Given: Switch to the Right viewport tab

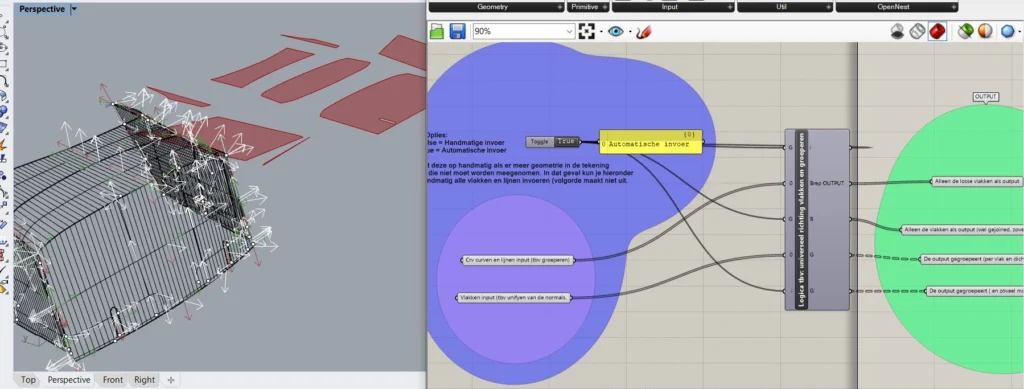Looking at the screenshot, I should pyautogui.click(x=144, y=380).
